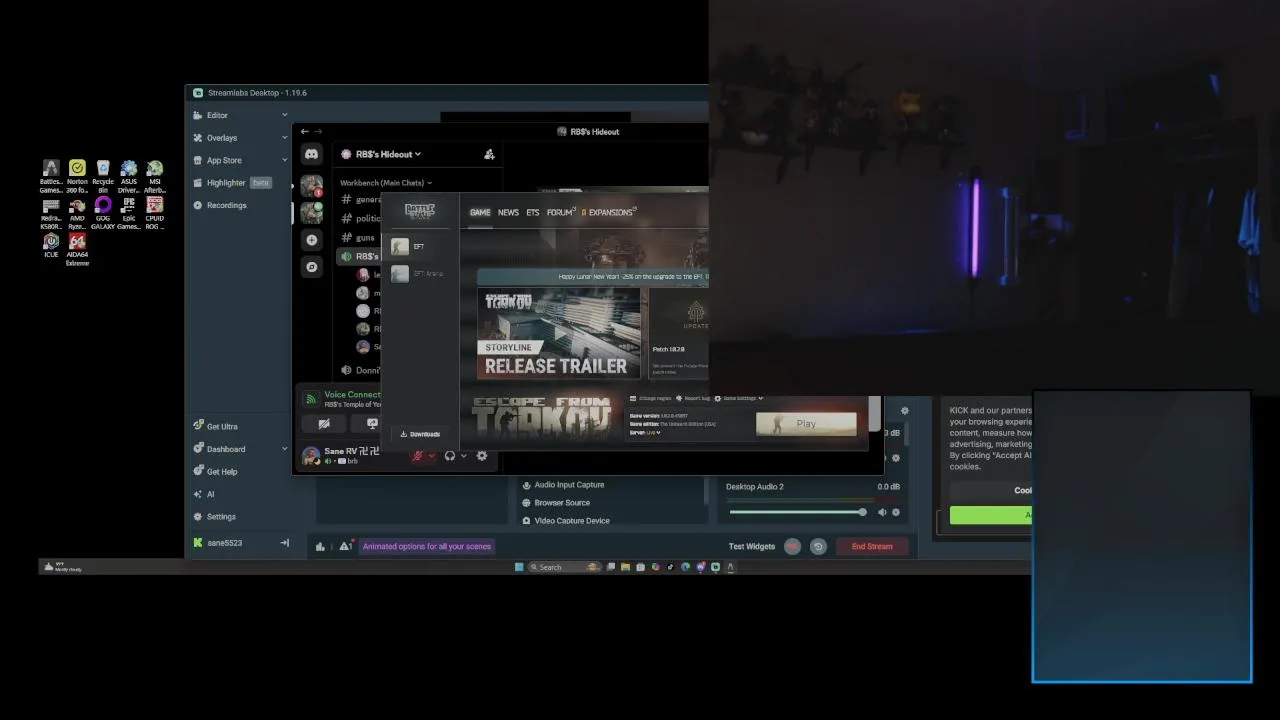Open Epic Games desktop shortcut

(129, 213)
